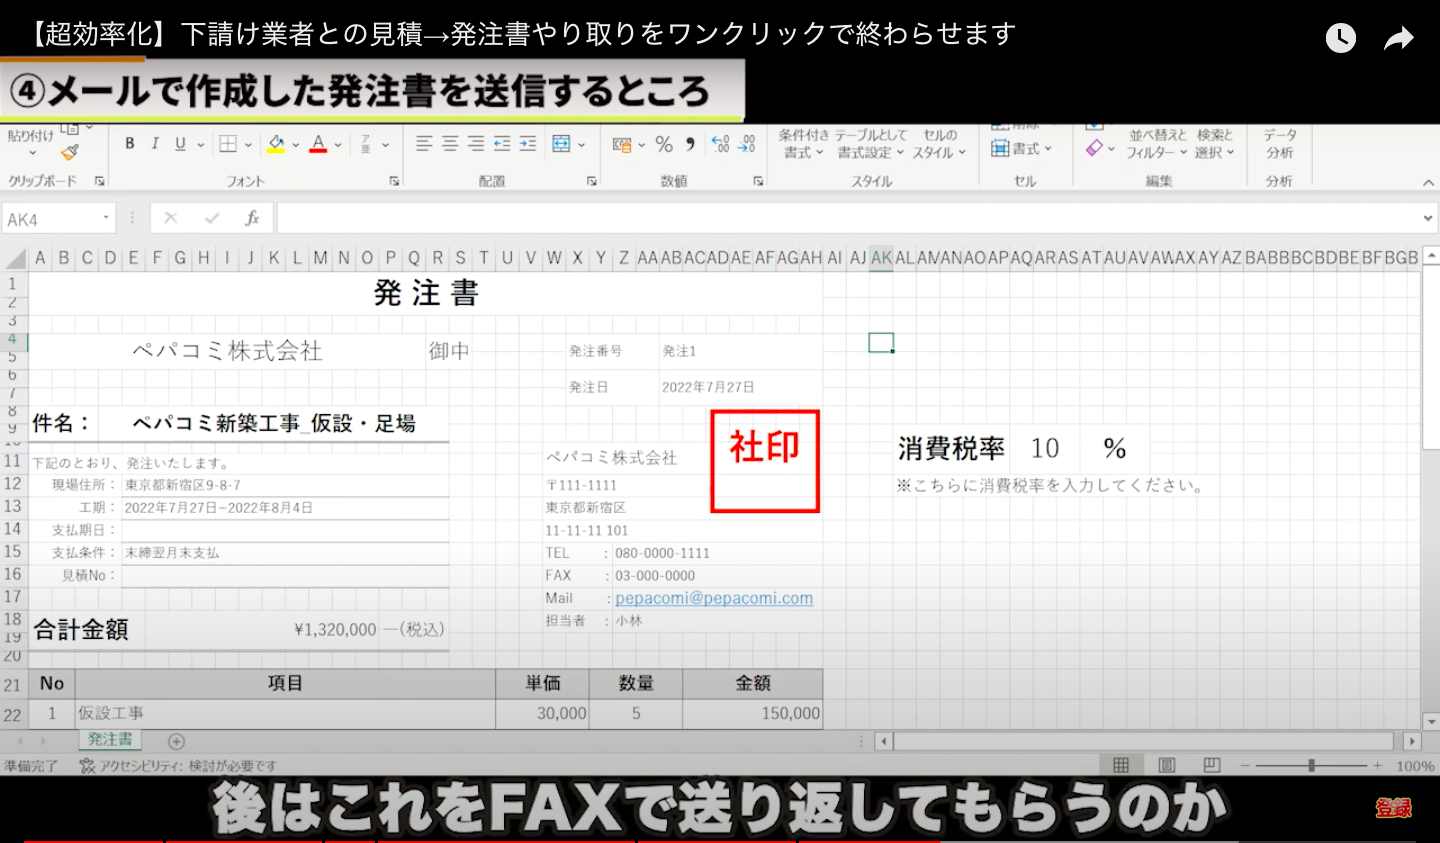Increase indent in alignment group

(x=528, y=144)
